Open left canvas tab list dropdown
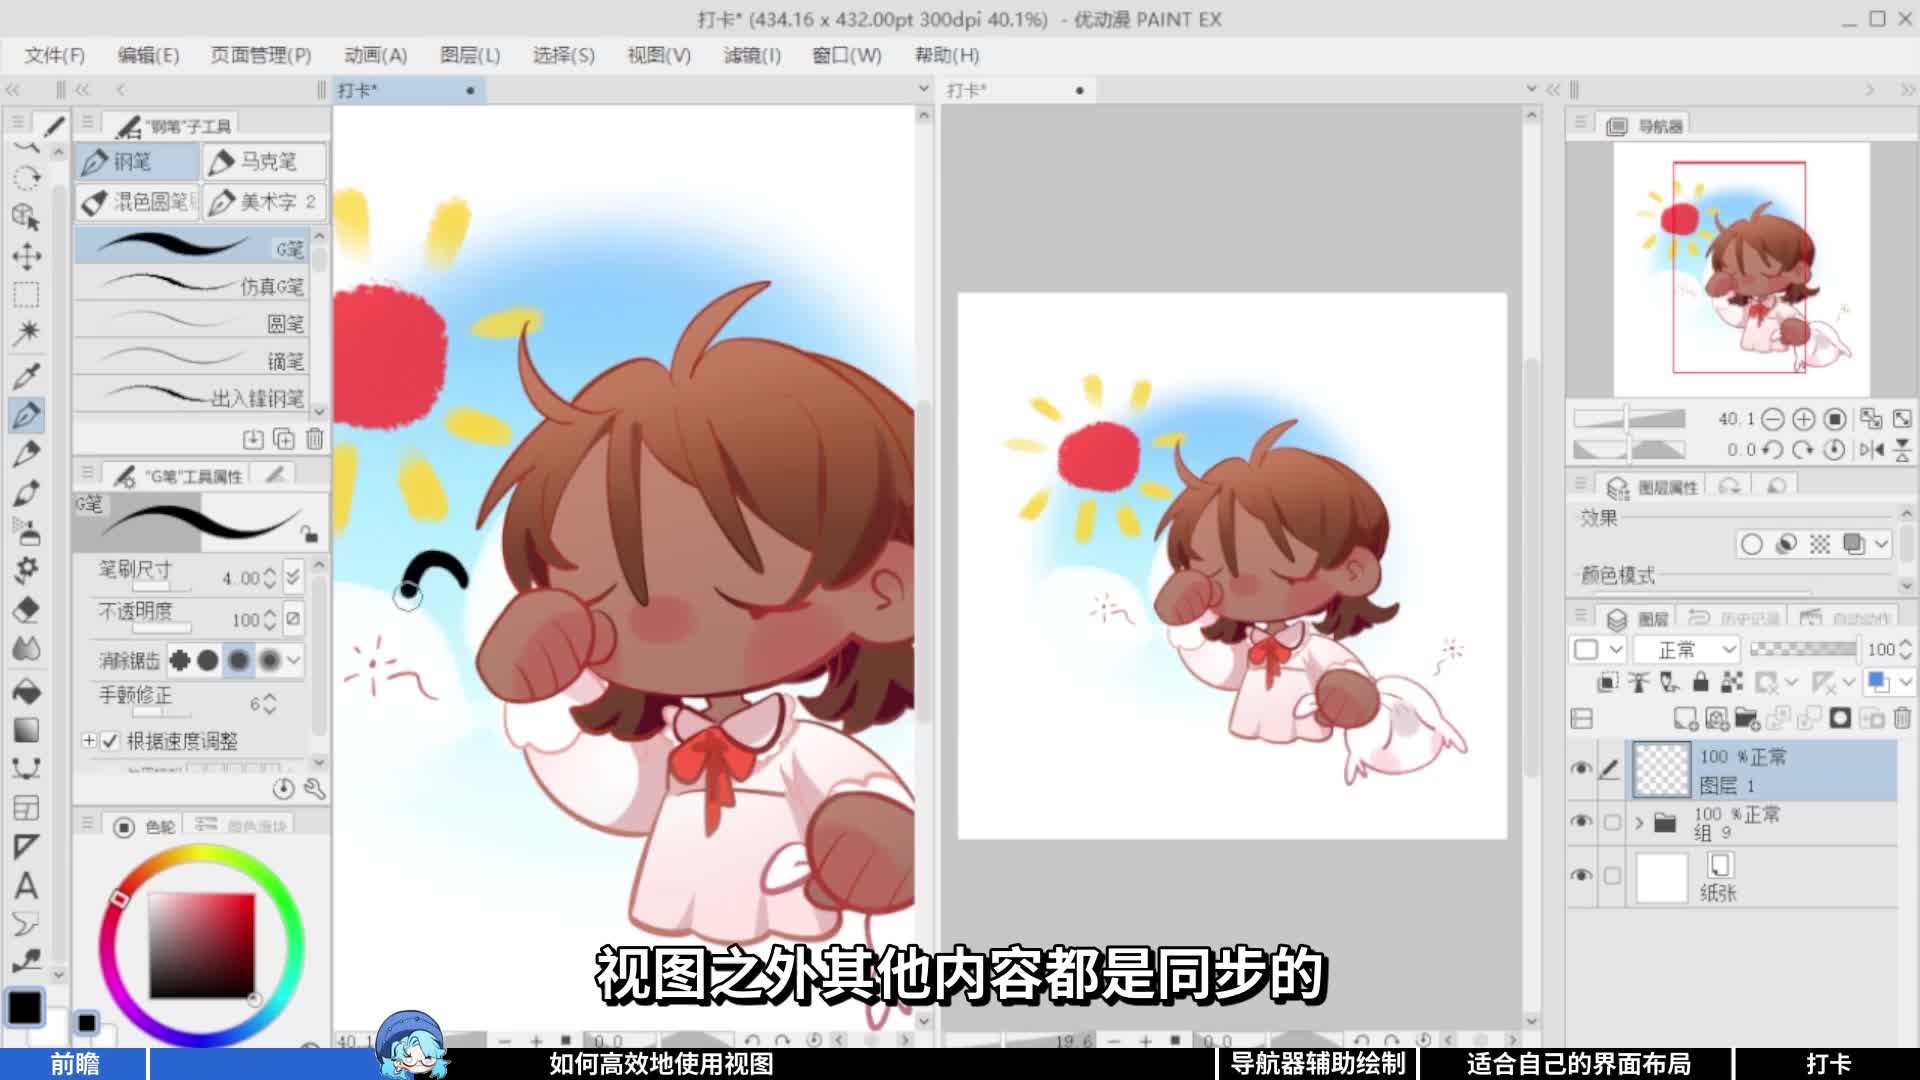Image resolution: width=1920 pixels, height=1080 pixels. click(923, 89)
